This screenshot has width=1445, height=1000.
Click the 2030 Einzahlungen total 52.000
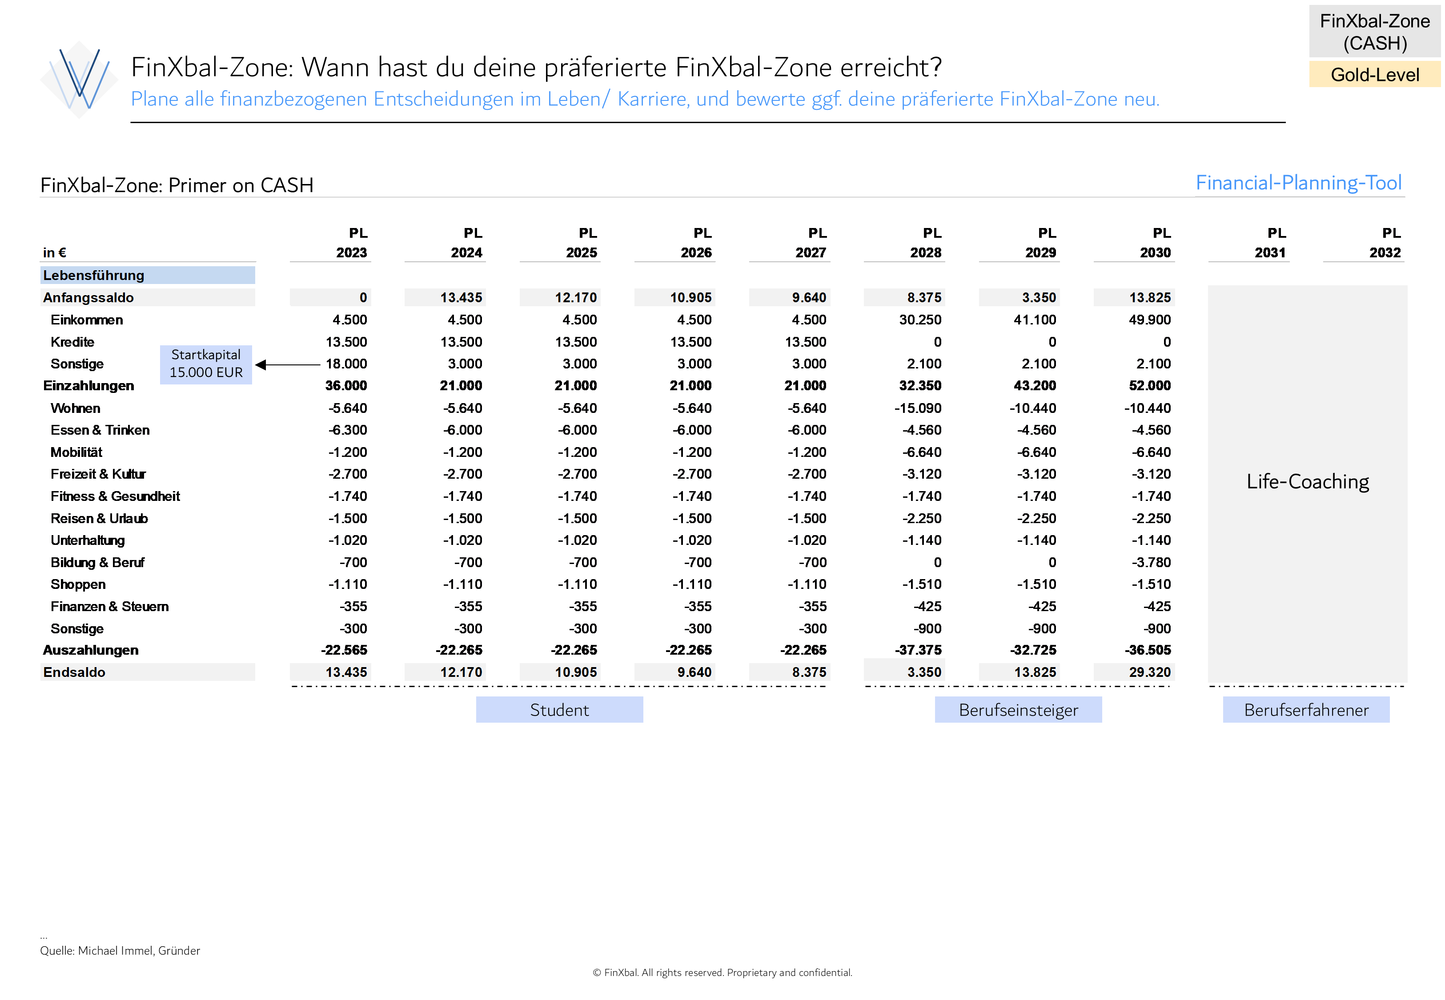coord(1150,386)
